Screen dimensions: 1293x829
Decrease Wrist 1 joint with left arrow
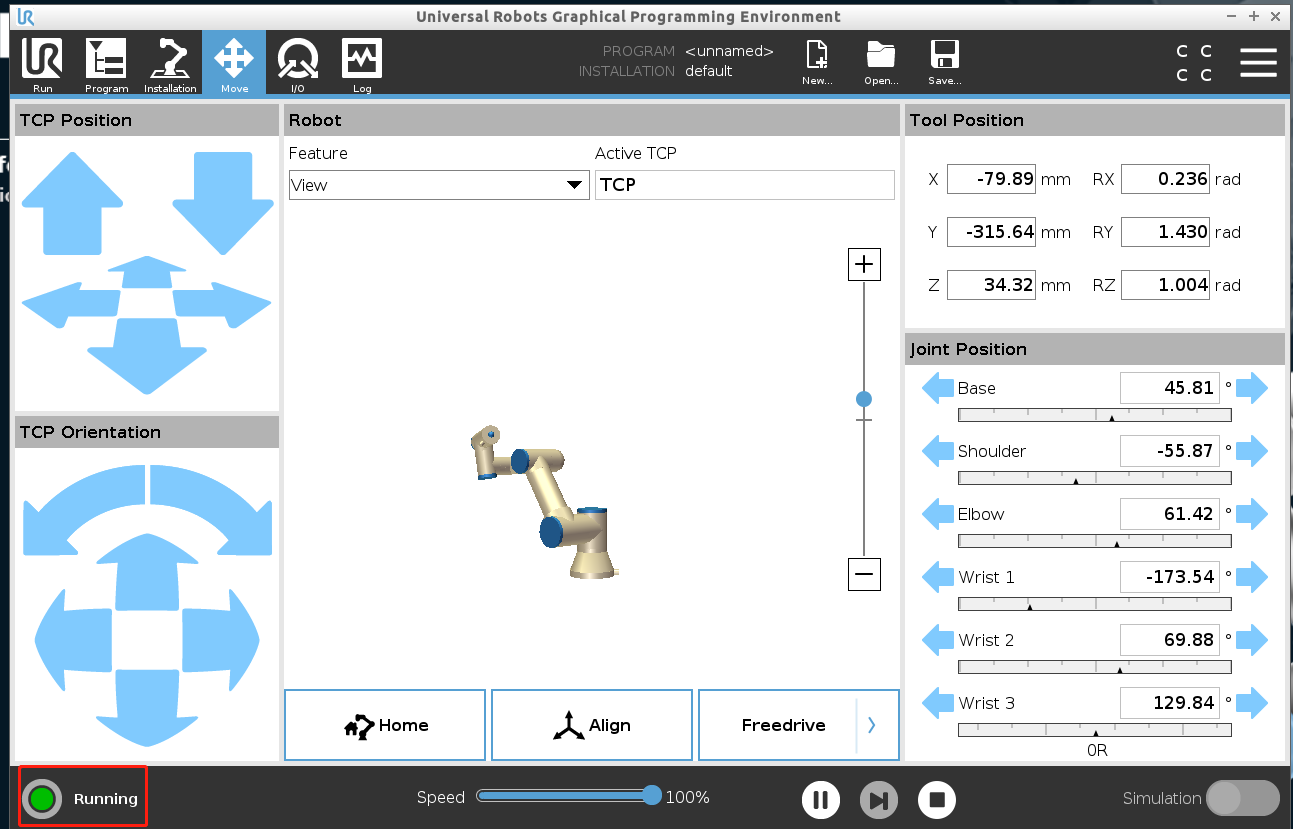pos(938,577)
